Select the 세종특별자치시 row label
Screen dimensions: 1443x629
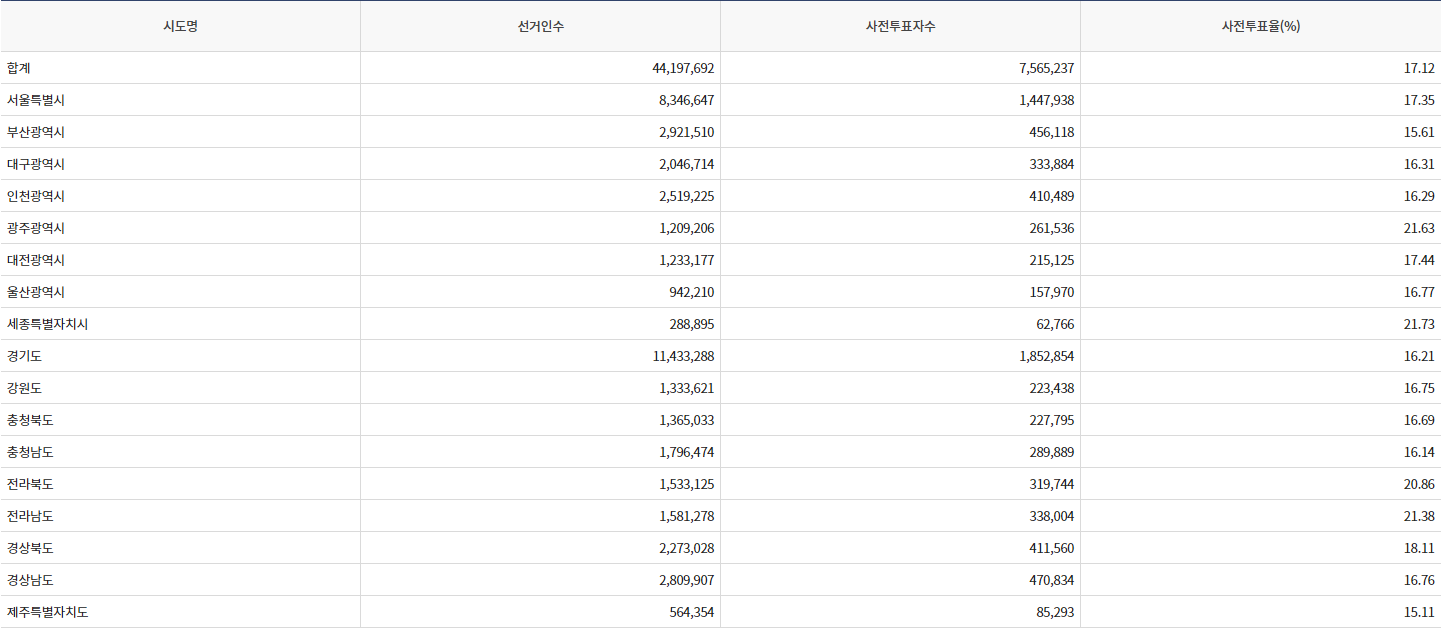(x=47, y=324)
